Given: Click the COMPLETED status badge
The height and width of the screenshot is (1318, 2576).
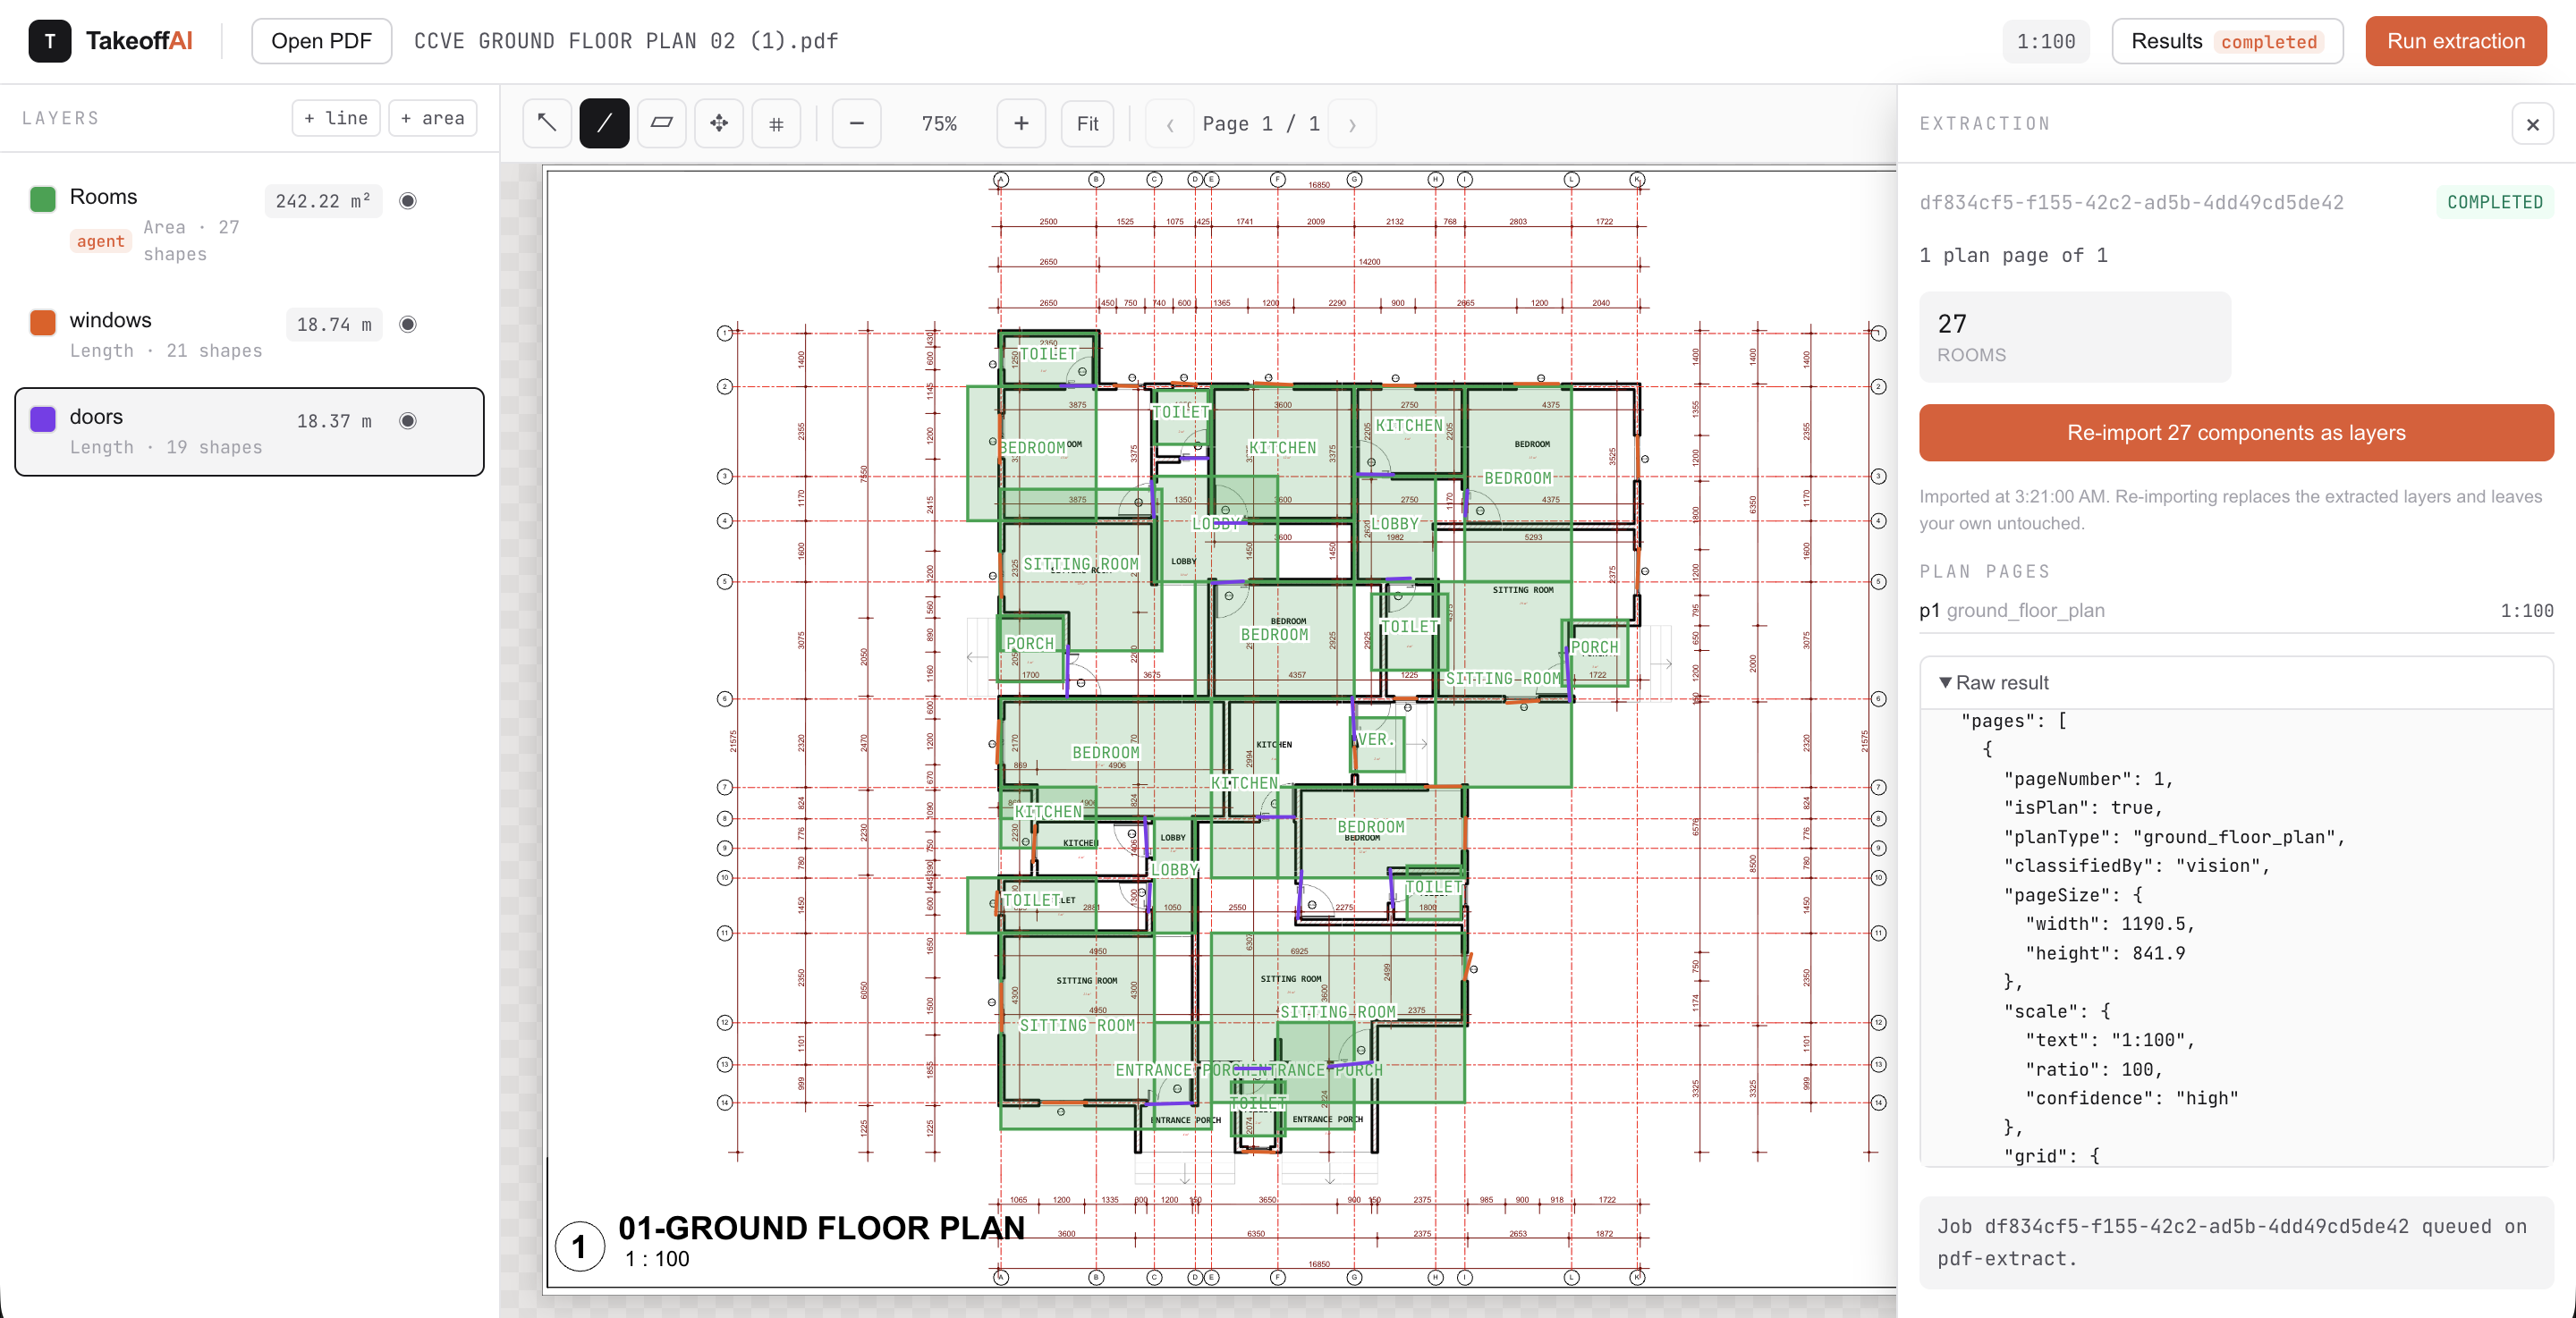Looking at the screenshot, I should pos(2494,202).
